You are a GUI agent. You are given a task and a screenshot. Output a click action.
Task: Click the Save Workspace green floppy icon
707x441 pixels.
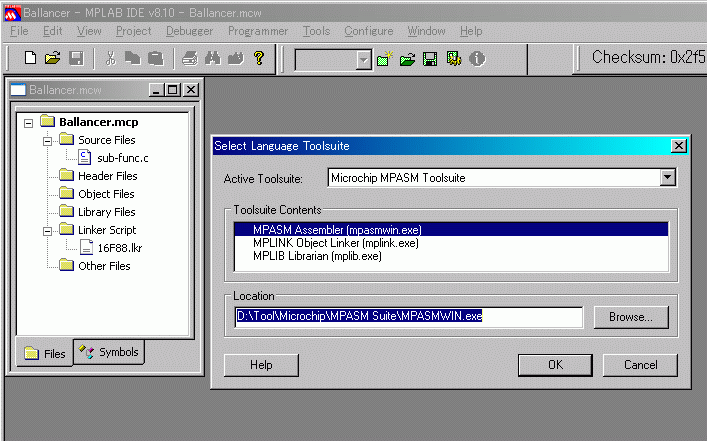pos(430,59)
